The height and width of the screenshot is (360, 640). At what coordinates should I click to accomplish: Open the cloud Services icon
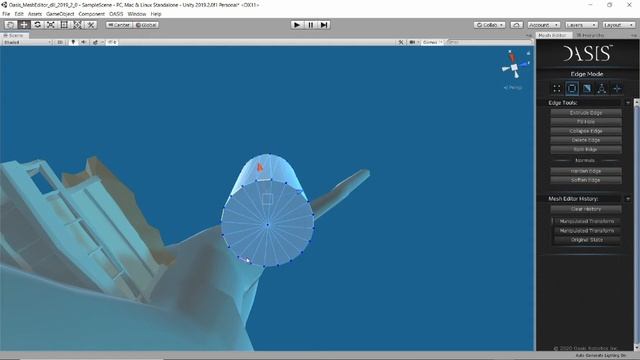516,25
